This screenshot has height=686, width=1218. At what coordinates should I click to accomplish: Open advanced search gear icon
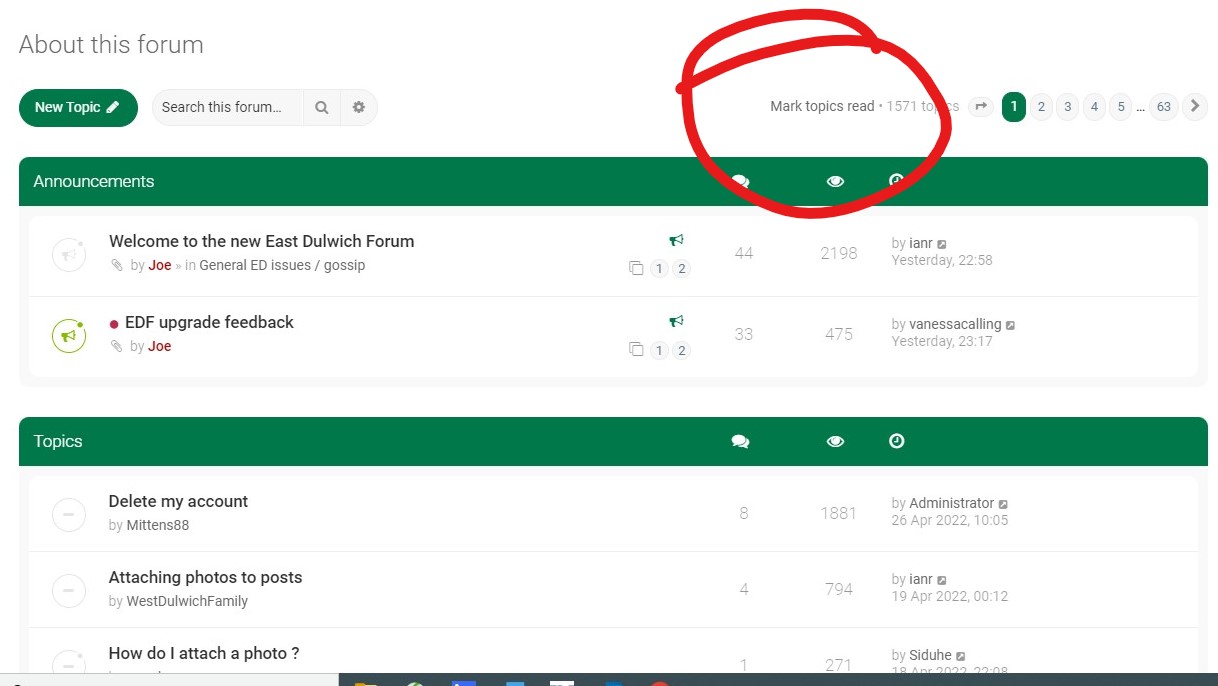(359, 107)
